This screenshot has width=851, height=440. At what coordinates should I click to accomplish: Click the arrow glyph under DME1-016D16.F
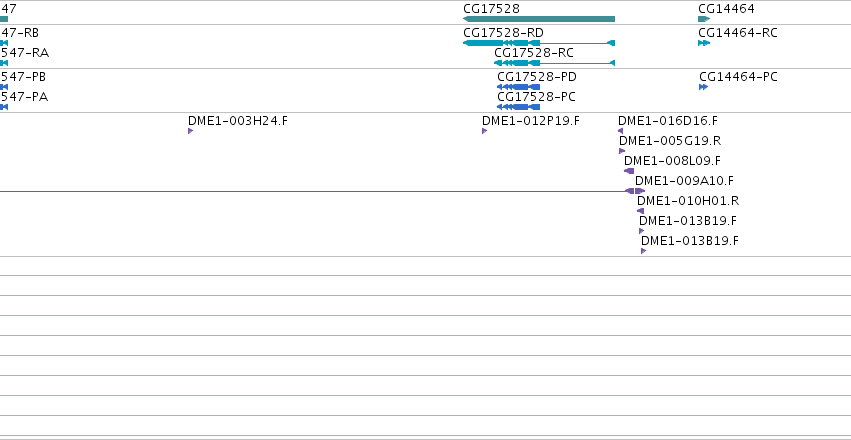coord(620,131)
